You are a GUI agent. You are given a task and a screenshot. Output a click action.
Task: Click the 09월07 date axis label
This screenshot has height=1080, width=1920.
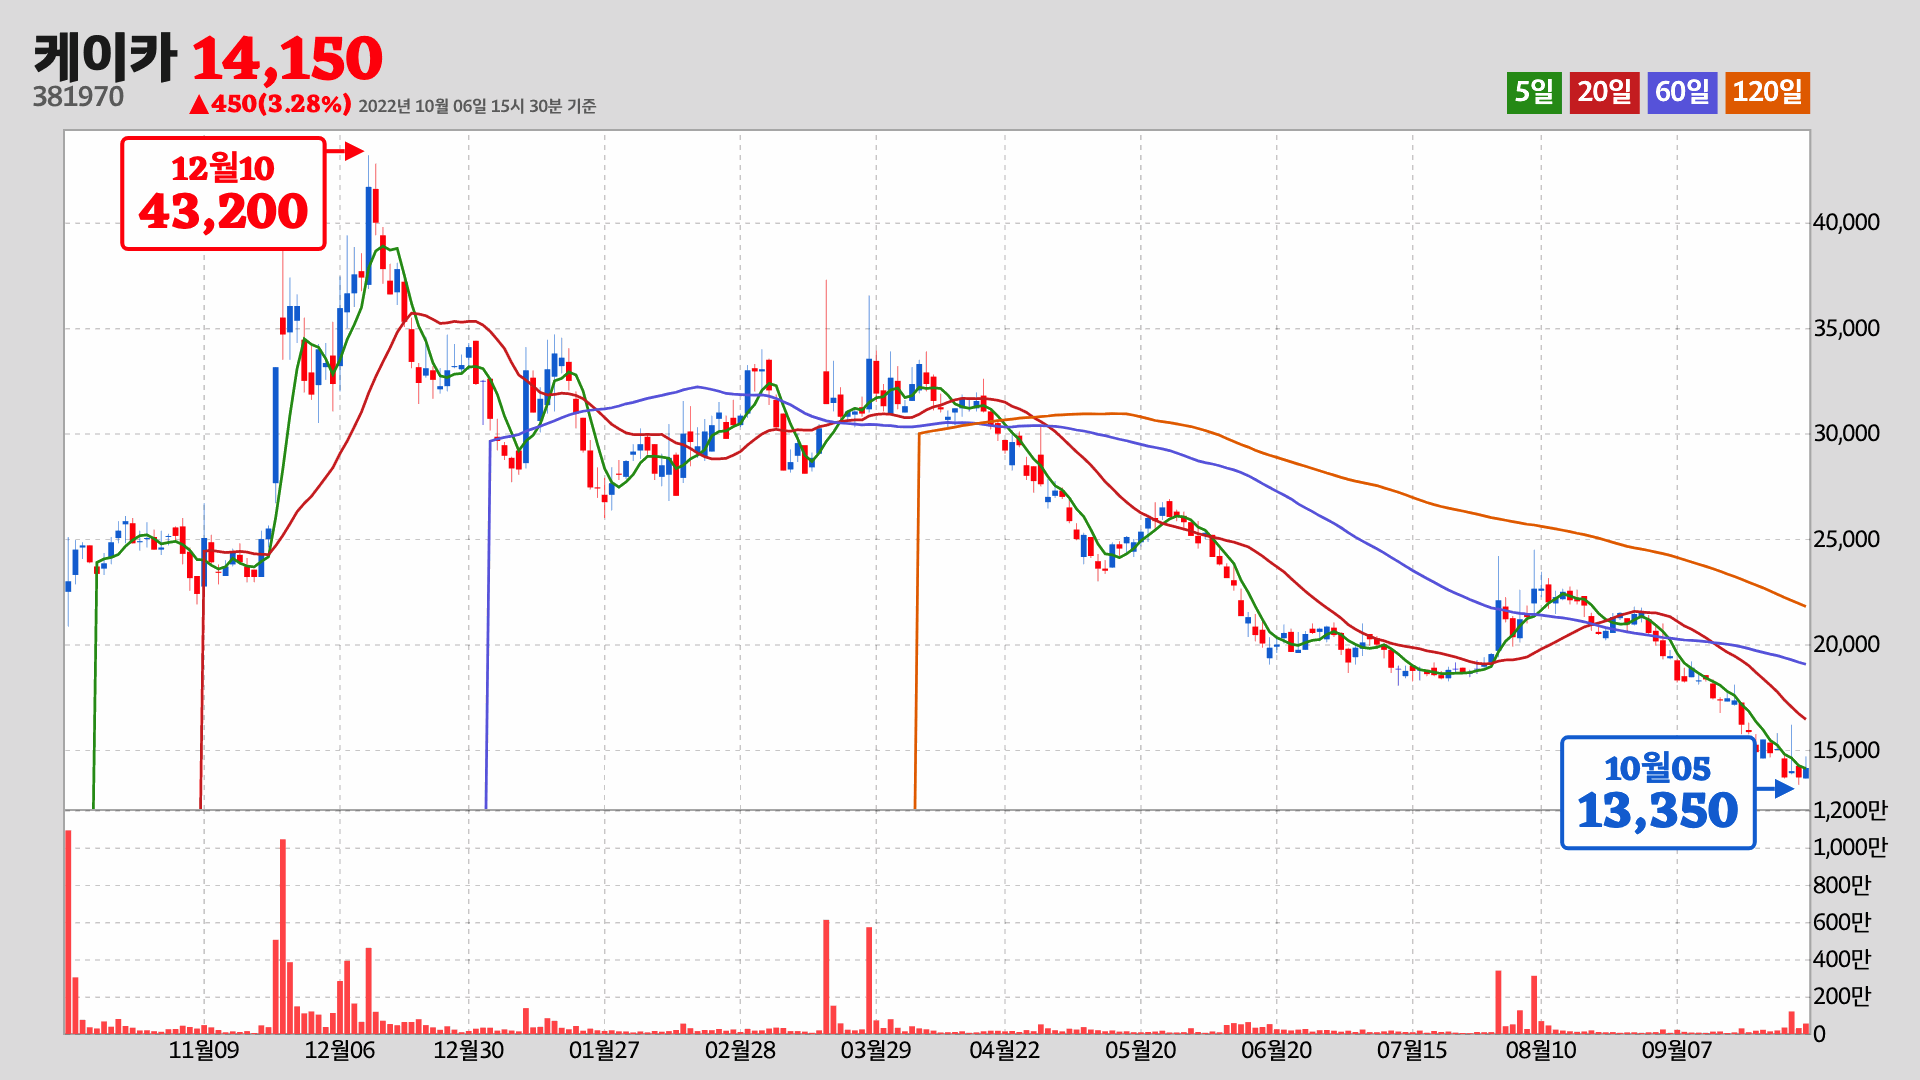(1677, 1050)
